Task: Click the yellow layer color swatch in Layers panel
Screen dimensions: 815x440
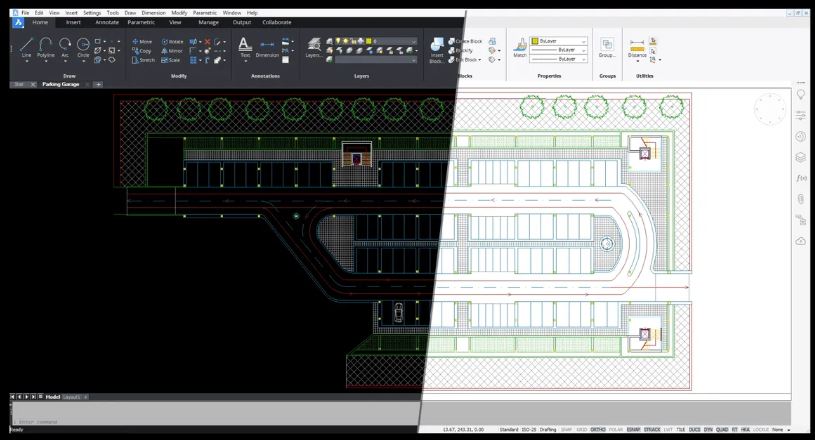Action: coord(369,41)
